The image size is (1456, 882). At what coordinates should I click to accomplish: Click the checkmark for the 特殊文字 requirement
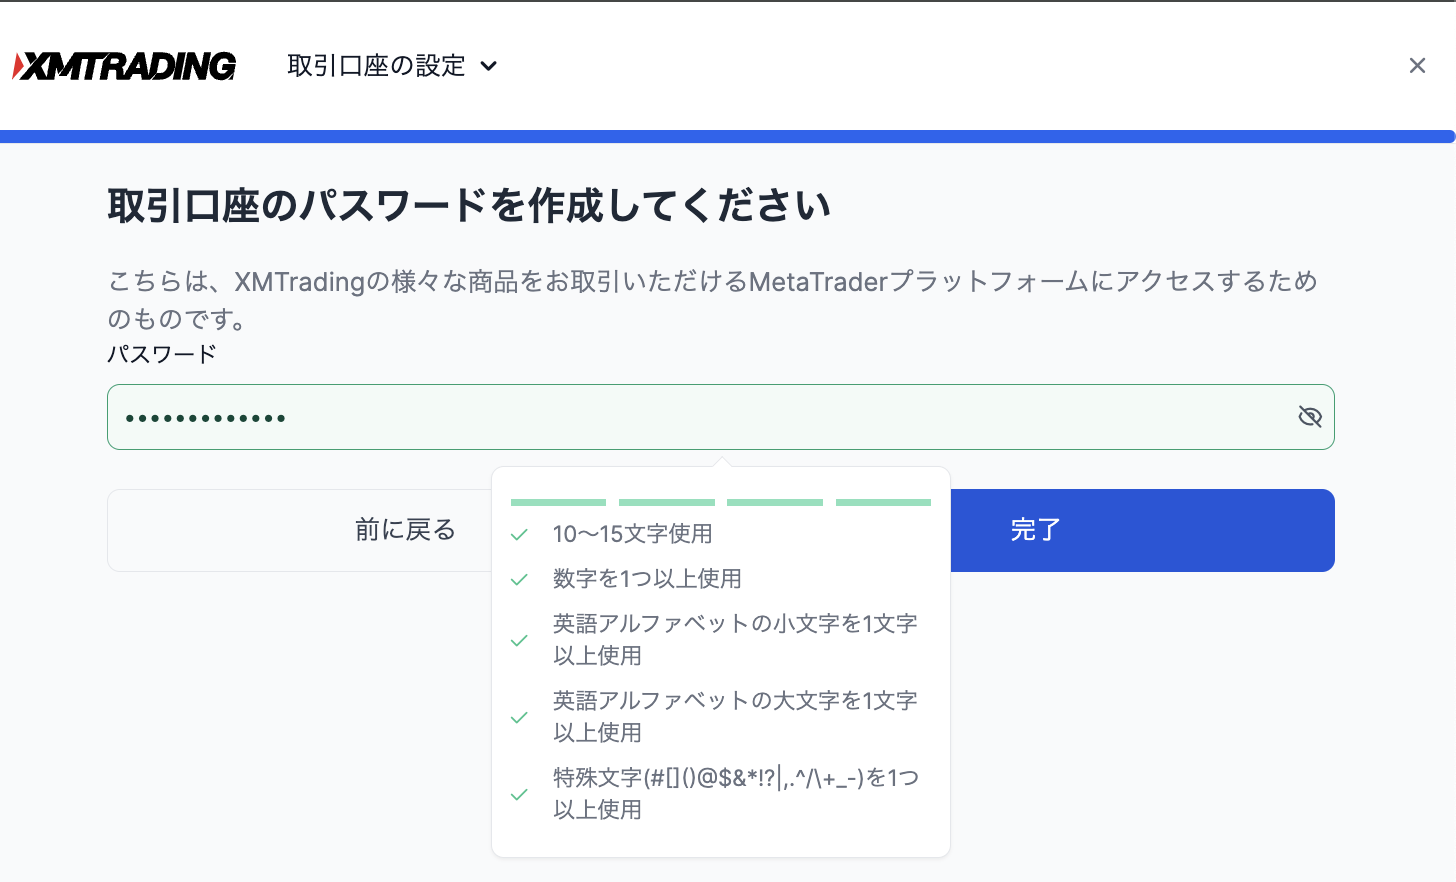coord(519,795)
